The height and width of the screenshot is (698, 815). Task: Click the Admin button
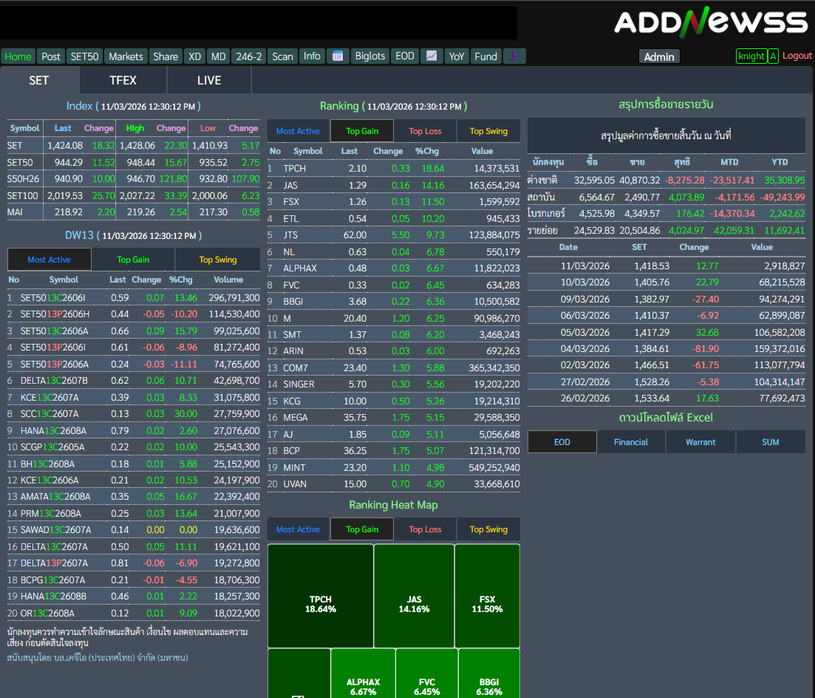click(x=659, y=57)
